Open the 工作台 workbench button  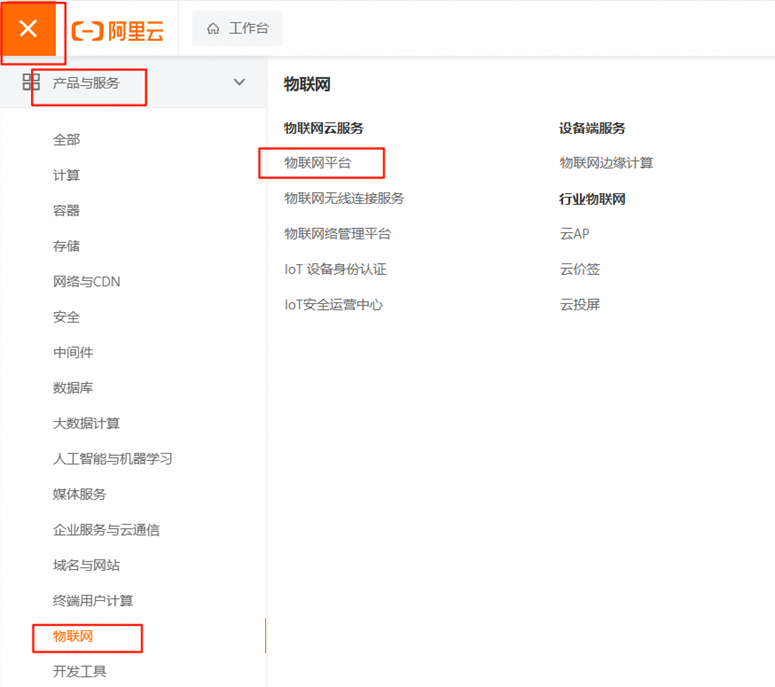pos(237,29)
